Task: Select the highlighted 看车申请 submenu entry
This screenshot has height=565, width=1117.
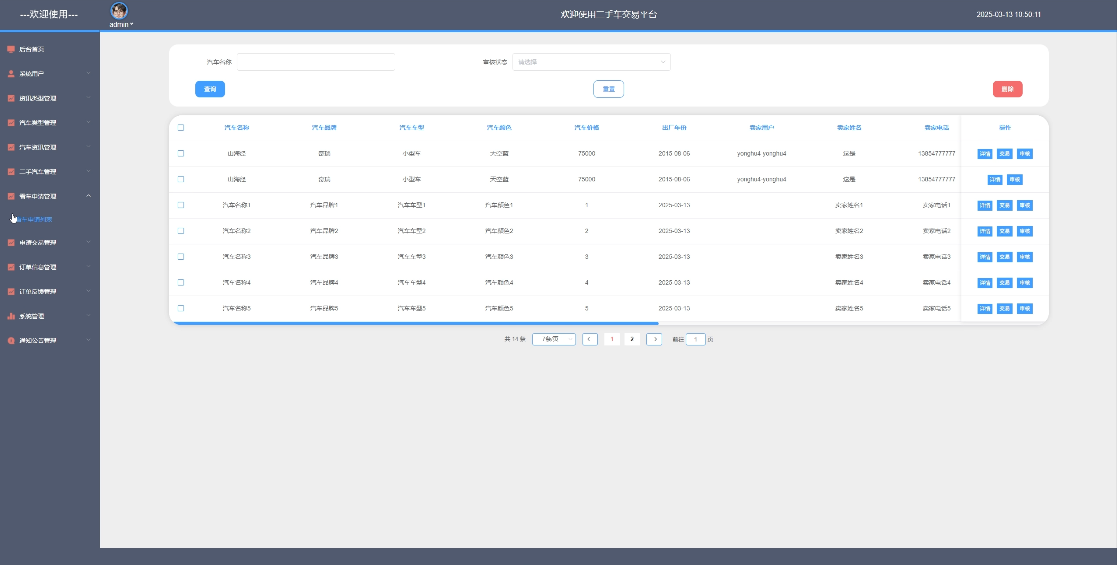Action: tap(34, 219)
